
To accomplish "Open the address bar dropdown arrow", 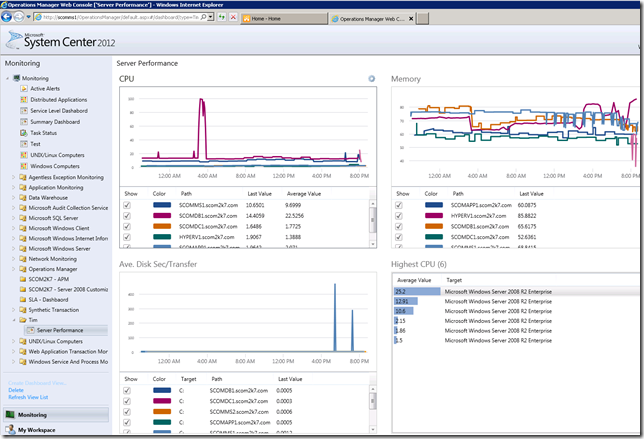I will click(211, 17).
